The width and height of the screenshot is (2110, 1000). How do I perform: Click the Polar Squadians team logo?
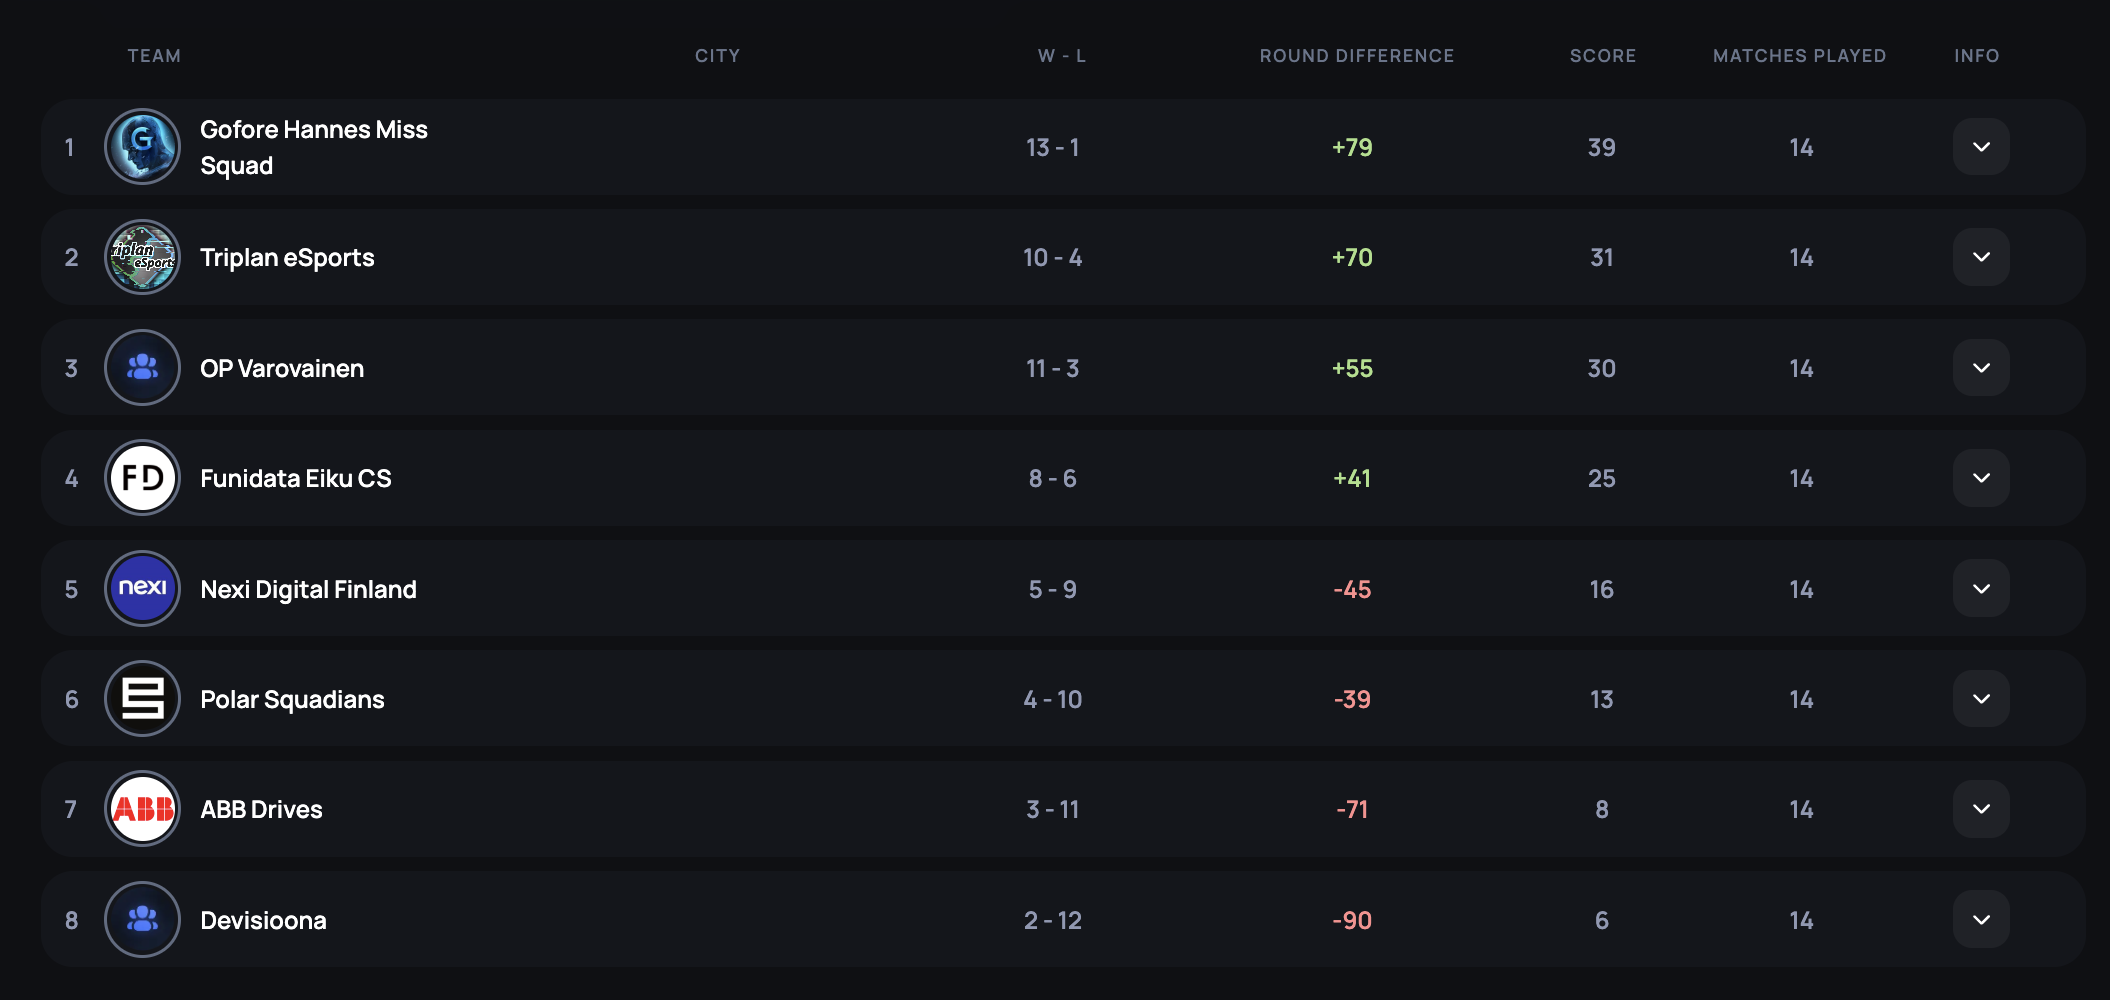142,699
